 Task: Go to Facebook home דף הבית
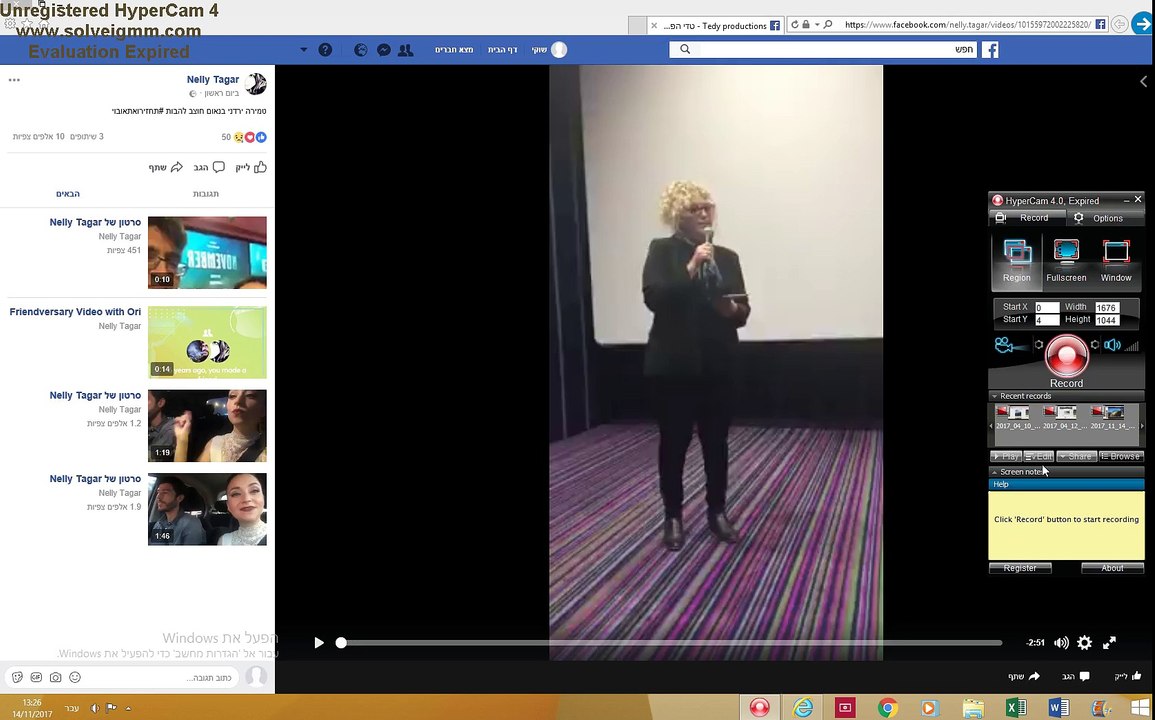coord(502,49)
